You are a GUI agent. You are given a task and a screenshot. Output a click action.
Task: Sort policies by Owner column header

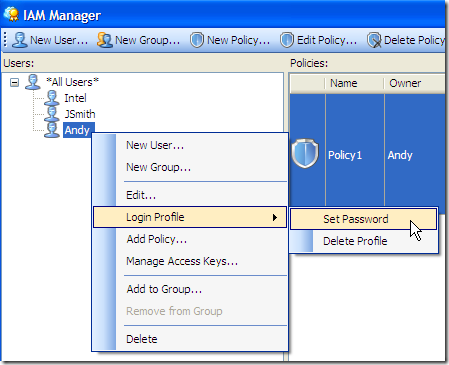point(414,83)
